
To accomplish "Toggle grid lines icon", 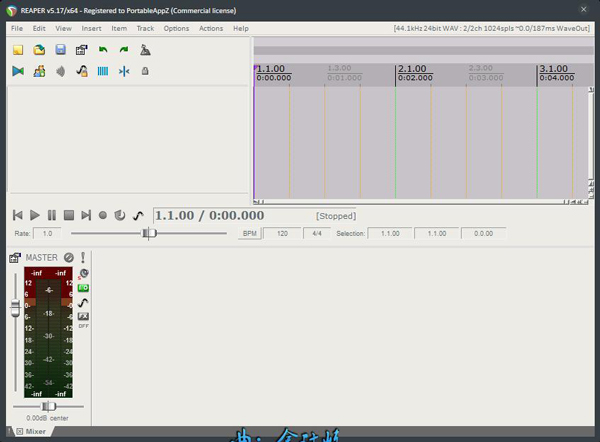I will [x=103, y=71].
